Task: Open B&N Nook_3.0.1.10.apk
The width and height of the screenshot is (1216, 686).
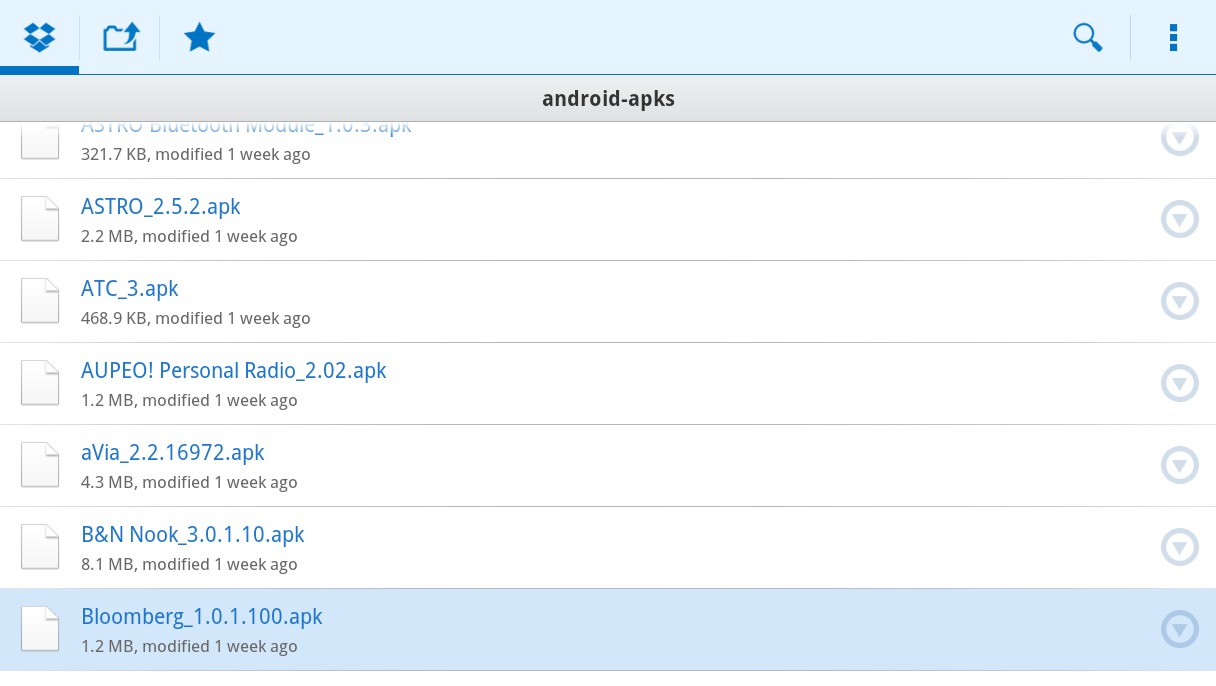Action: [608, 548]
